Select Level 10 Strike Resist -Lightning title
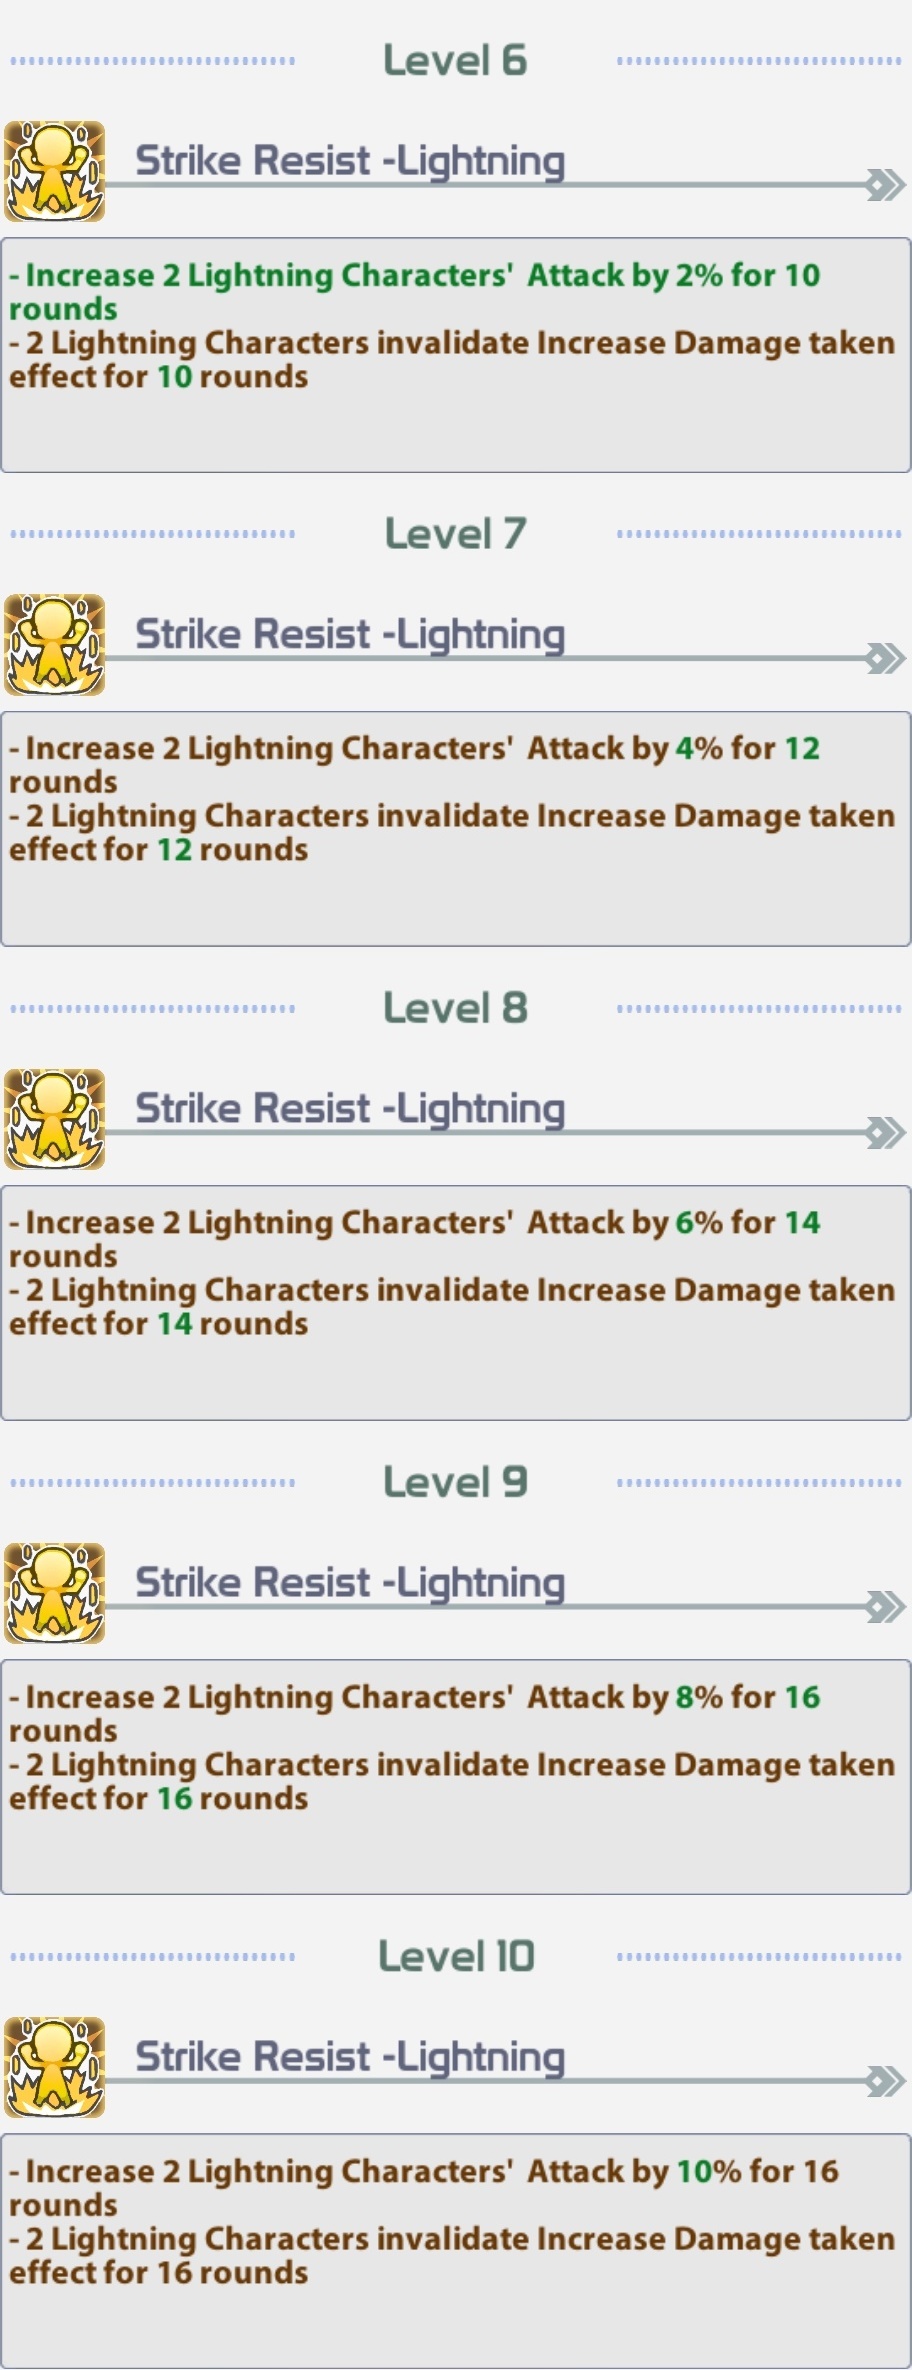This screenshot has width=912, height=2370. 350,2057
